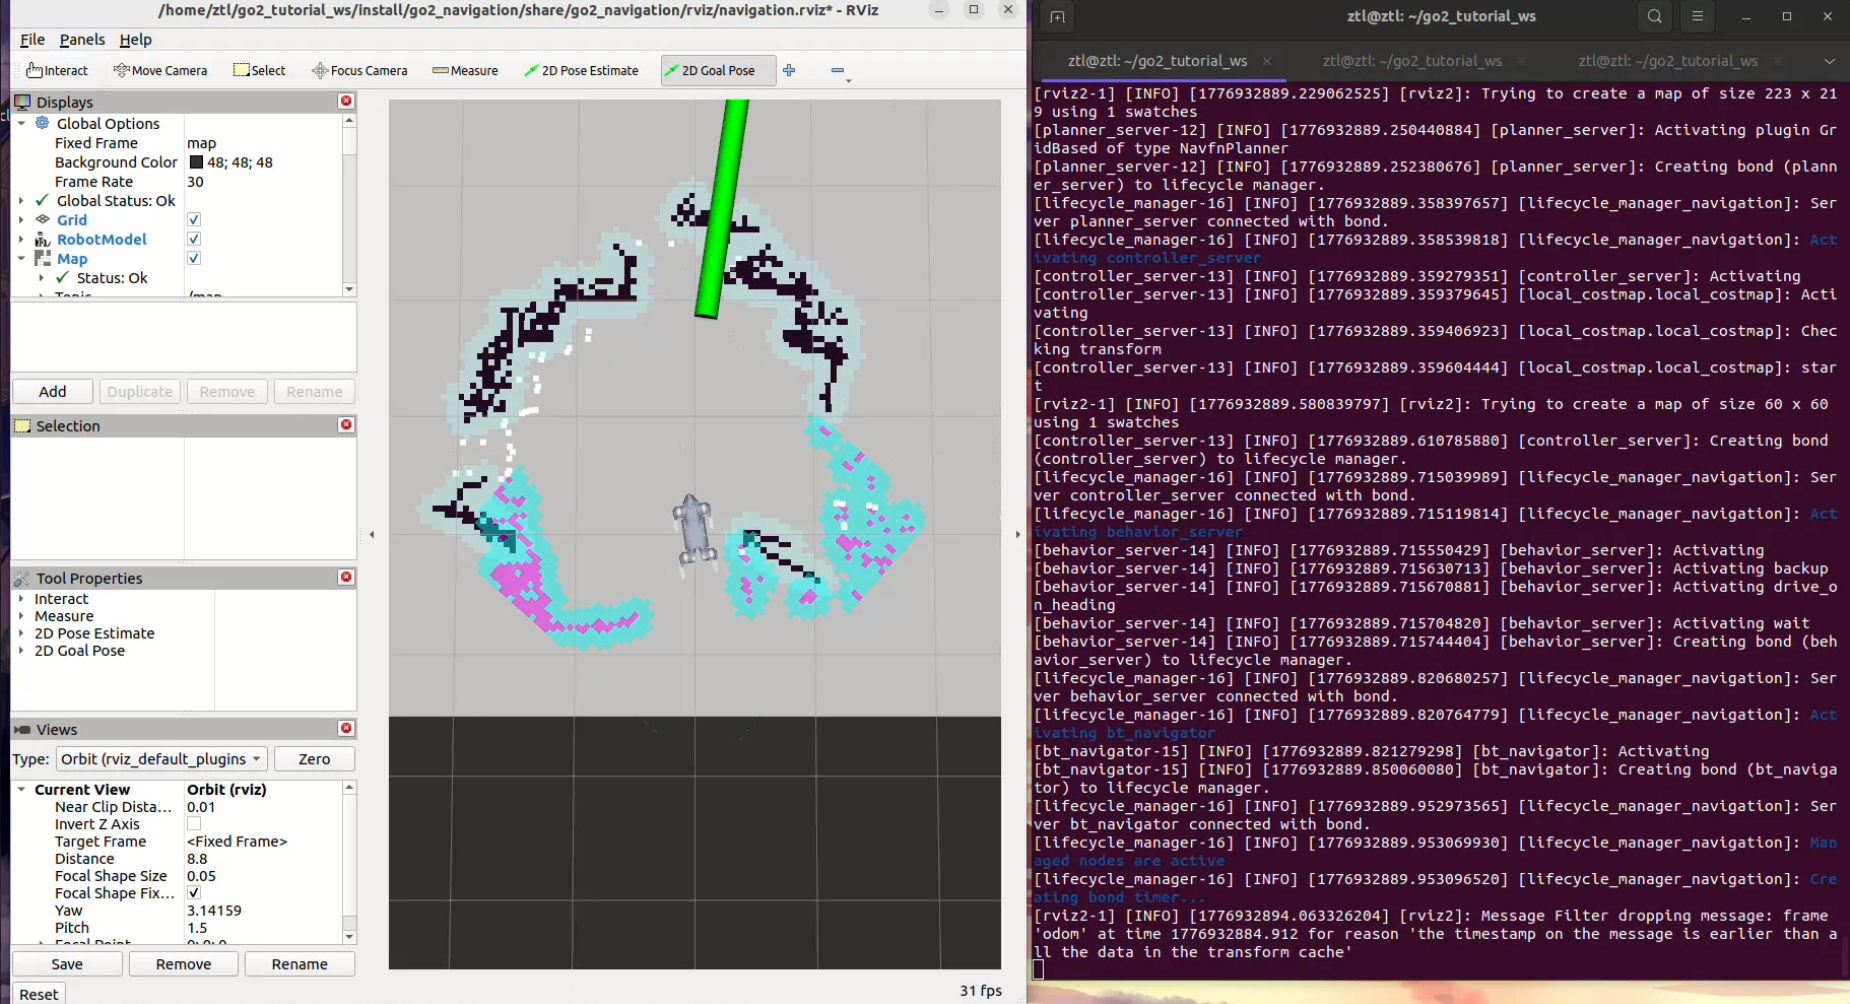1850x1004 pixels.
Task: Enable the Invert Z Axis checkbox
Action: point(194,824)
